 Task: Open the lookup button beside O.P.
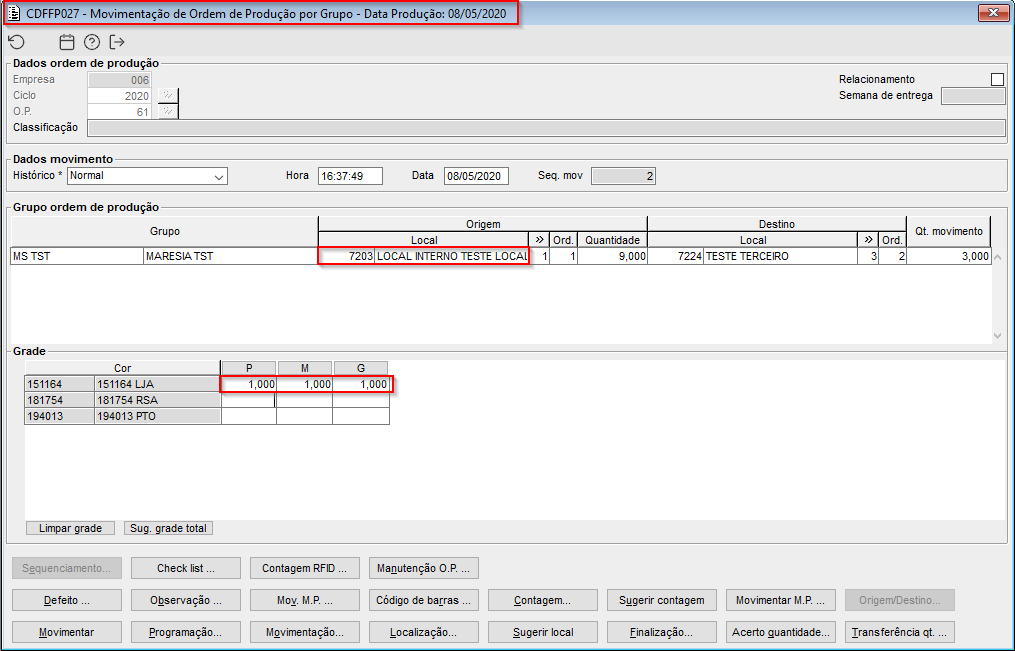[x=168, y=111]
